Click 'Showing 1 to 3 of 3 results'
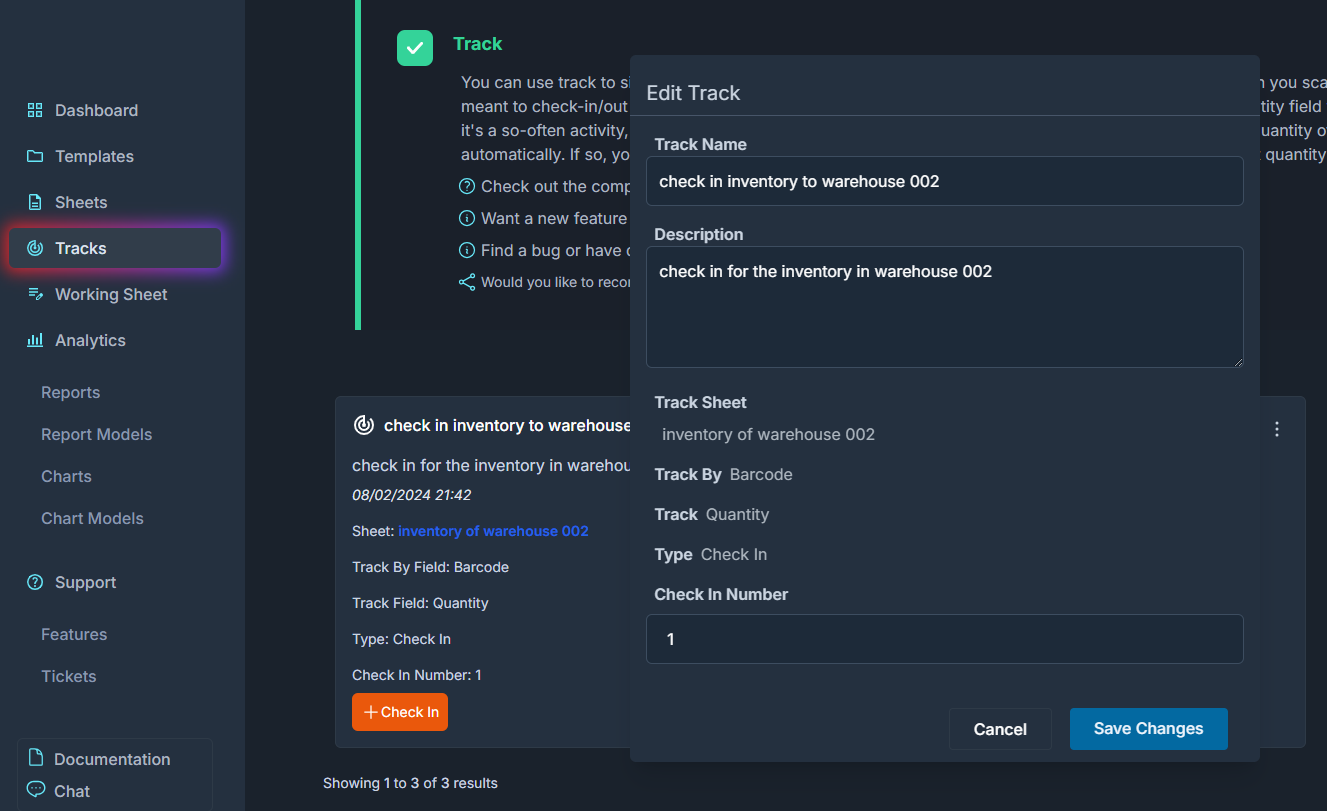Screen dimensions: 1327x811 410,783
